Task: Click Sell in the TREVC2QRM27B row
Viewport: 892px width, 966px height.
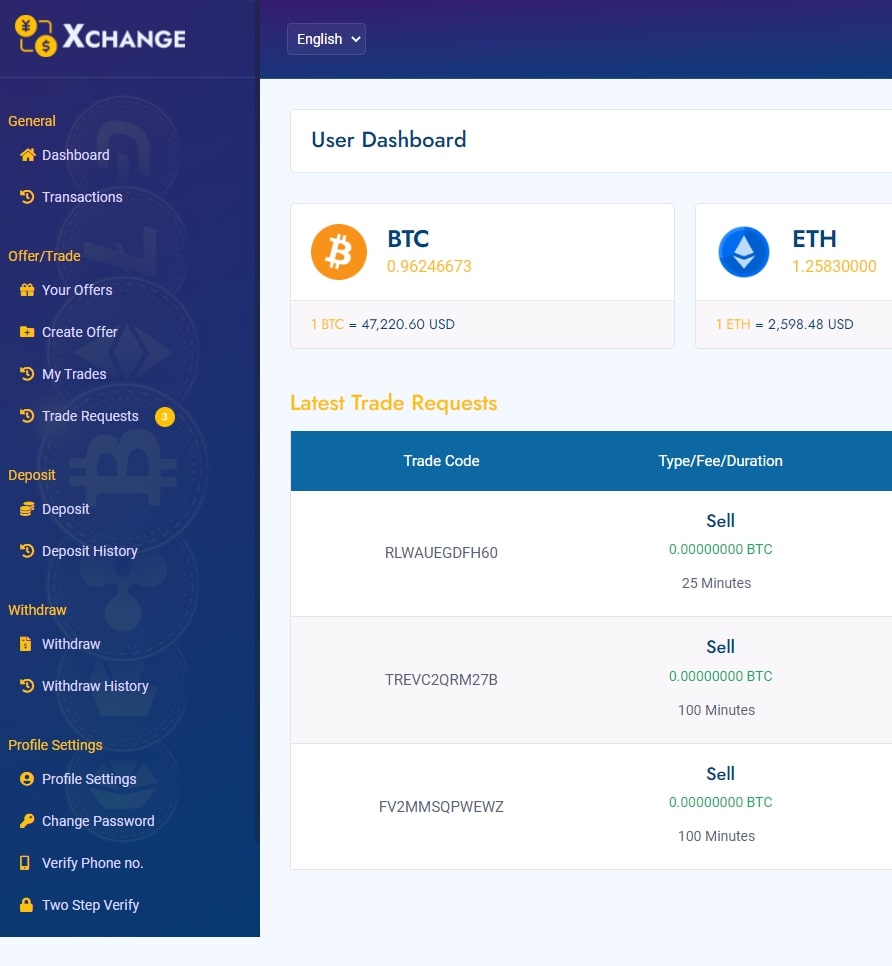Action: pos(720,647)
